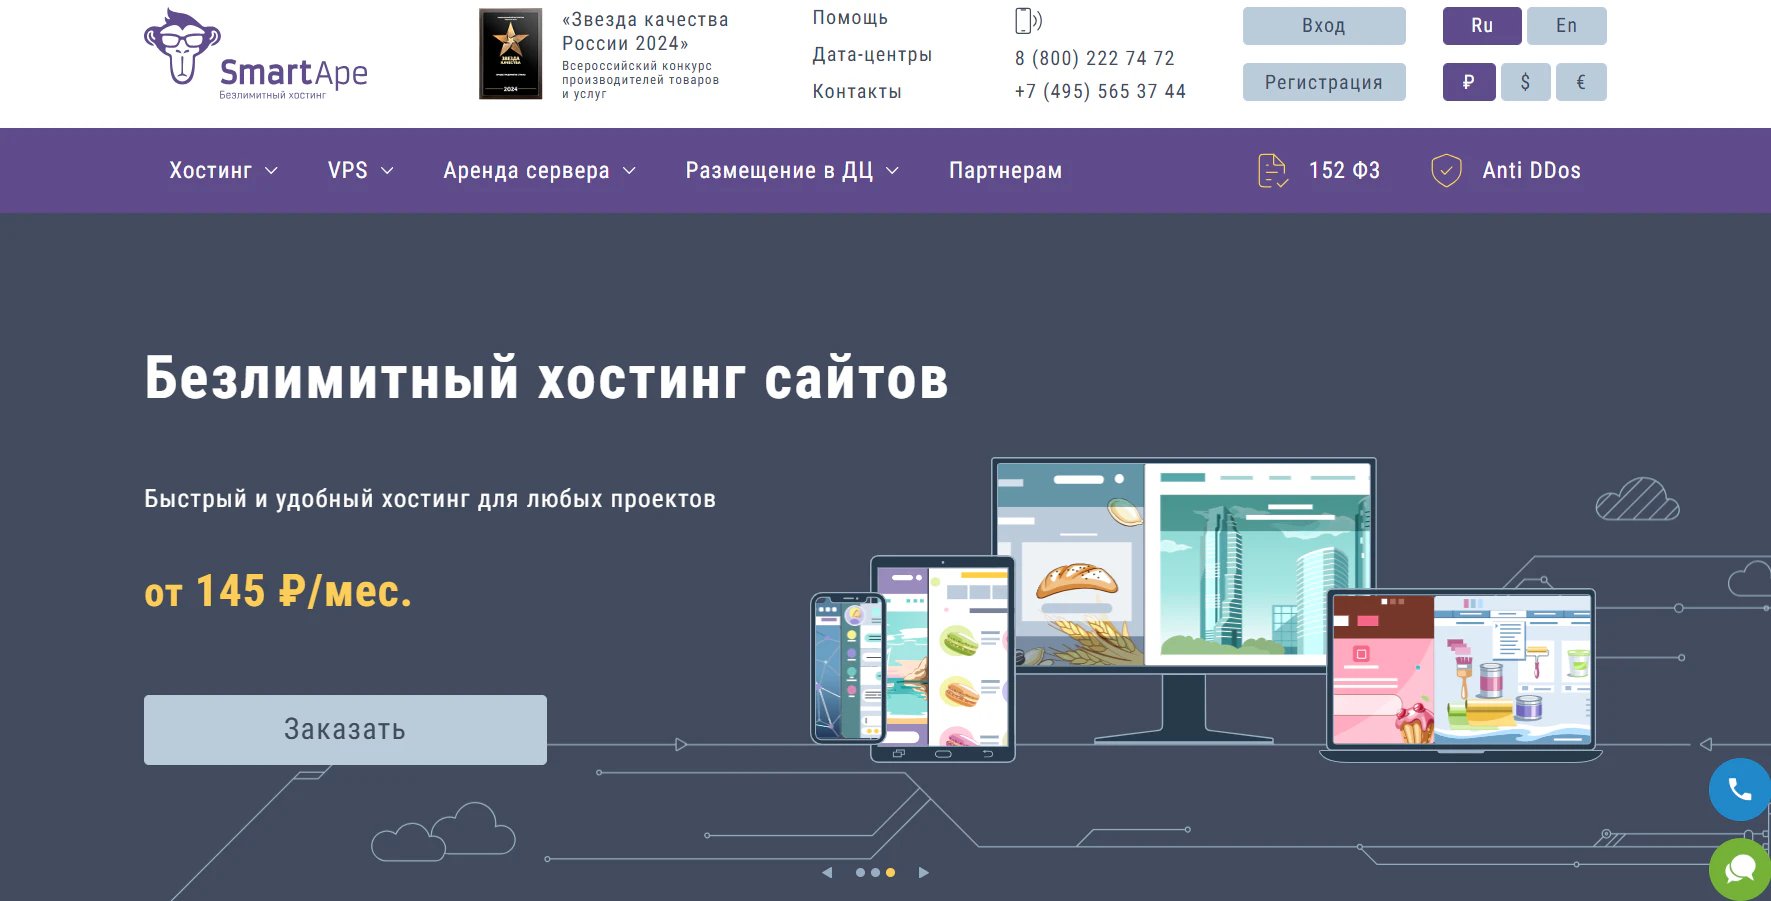Select the first slider dot
The width and height of the screenshot is (1771, 901).
pos(860,873)
